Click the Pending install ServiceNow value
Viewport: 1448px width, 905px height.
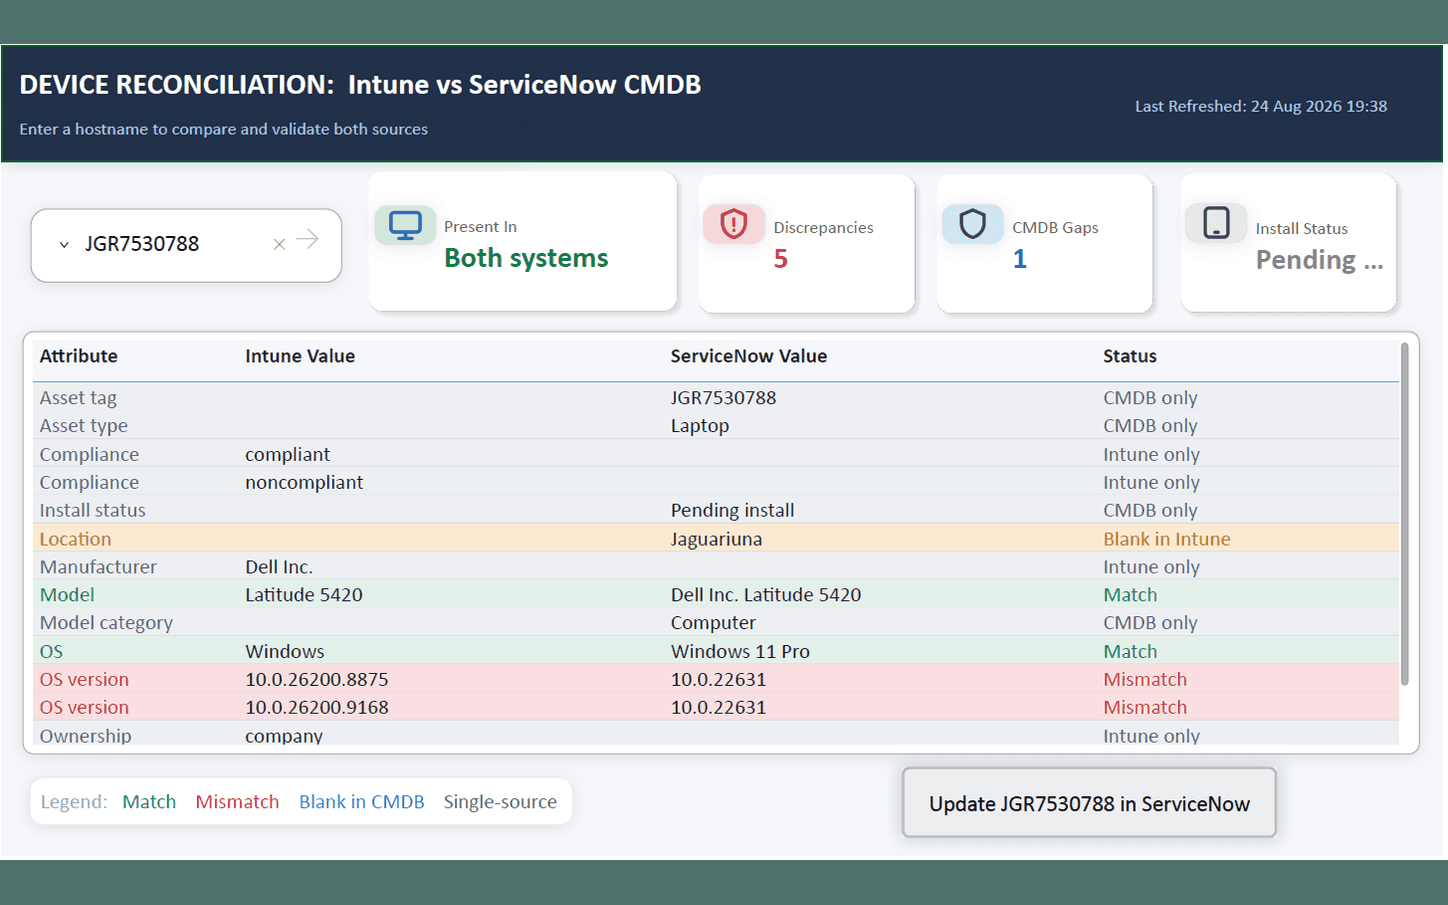point(732,510)
